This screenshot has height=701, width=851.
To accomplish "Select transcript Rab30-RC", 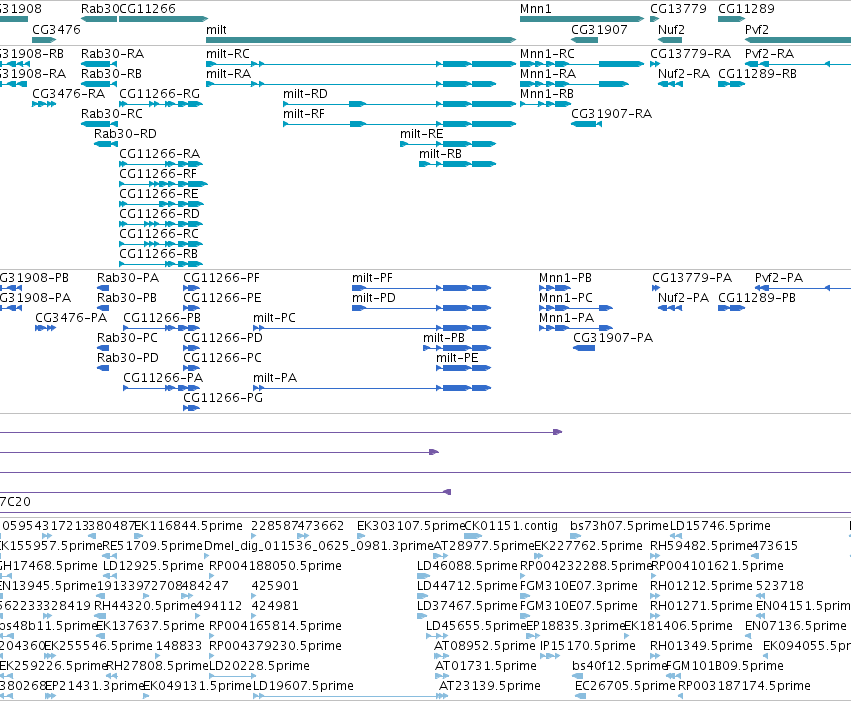I will point(99,124).
